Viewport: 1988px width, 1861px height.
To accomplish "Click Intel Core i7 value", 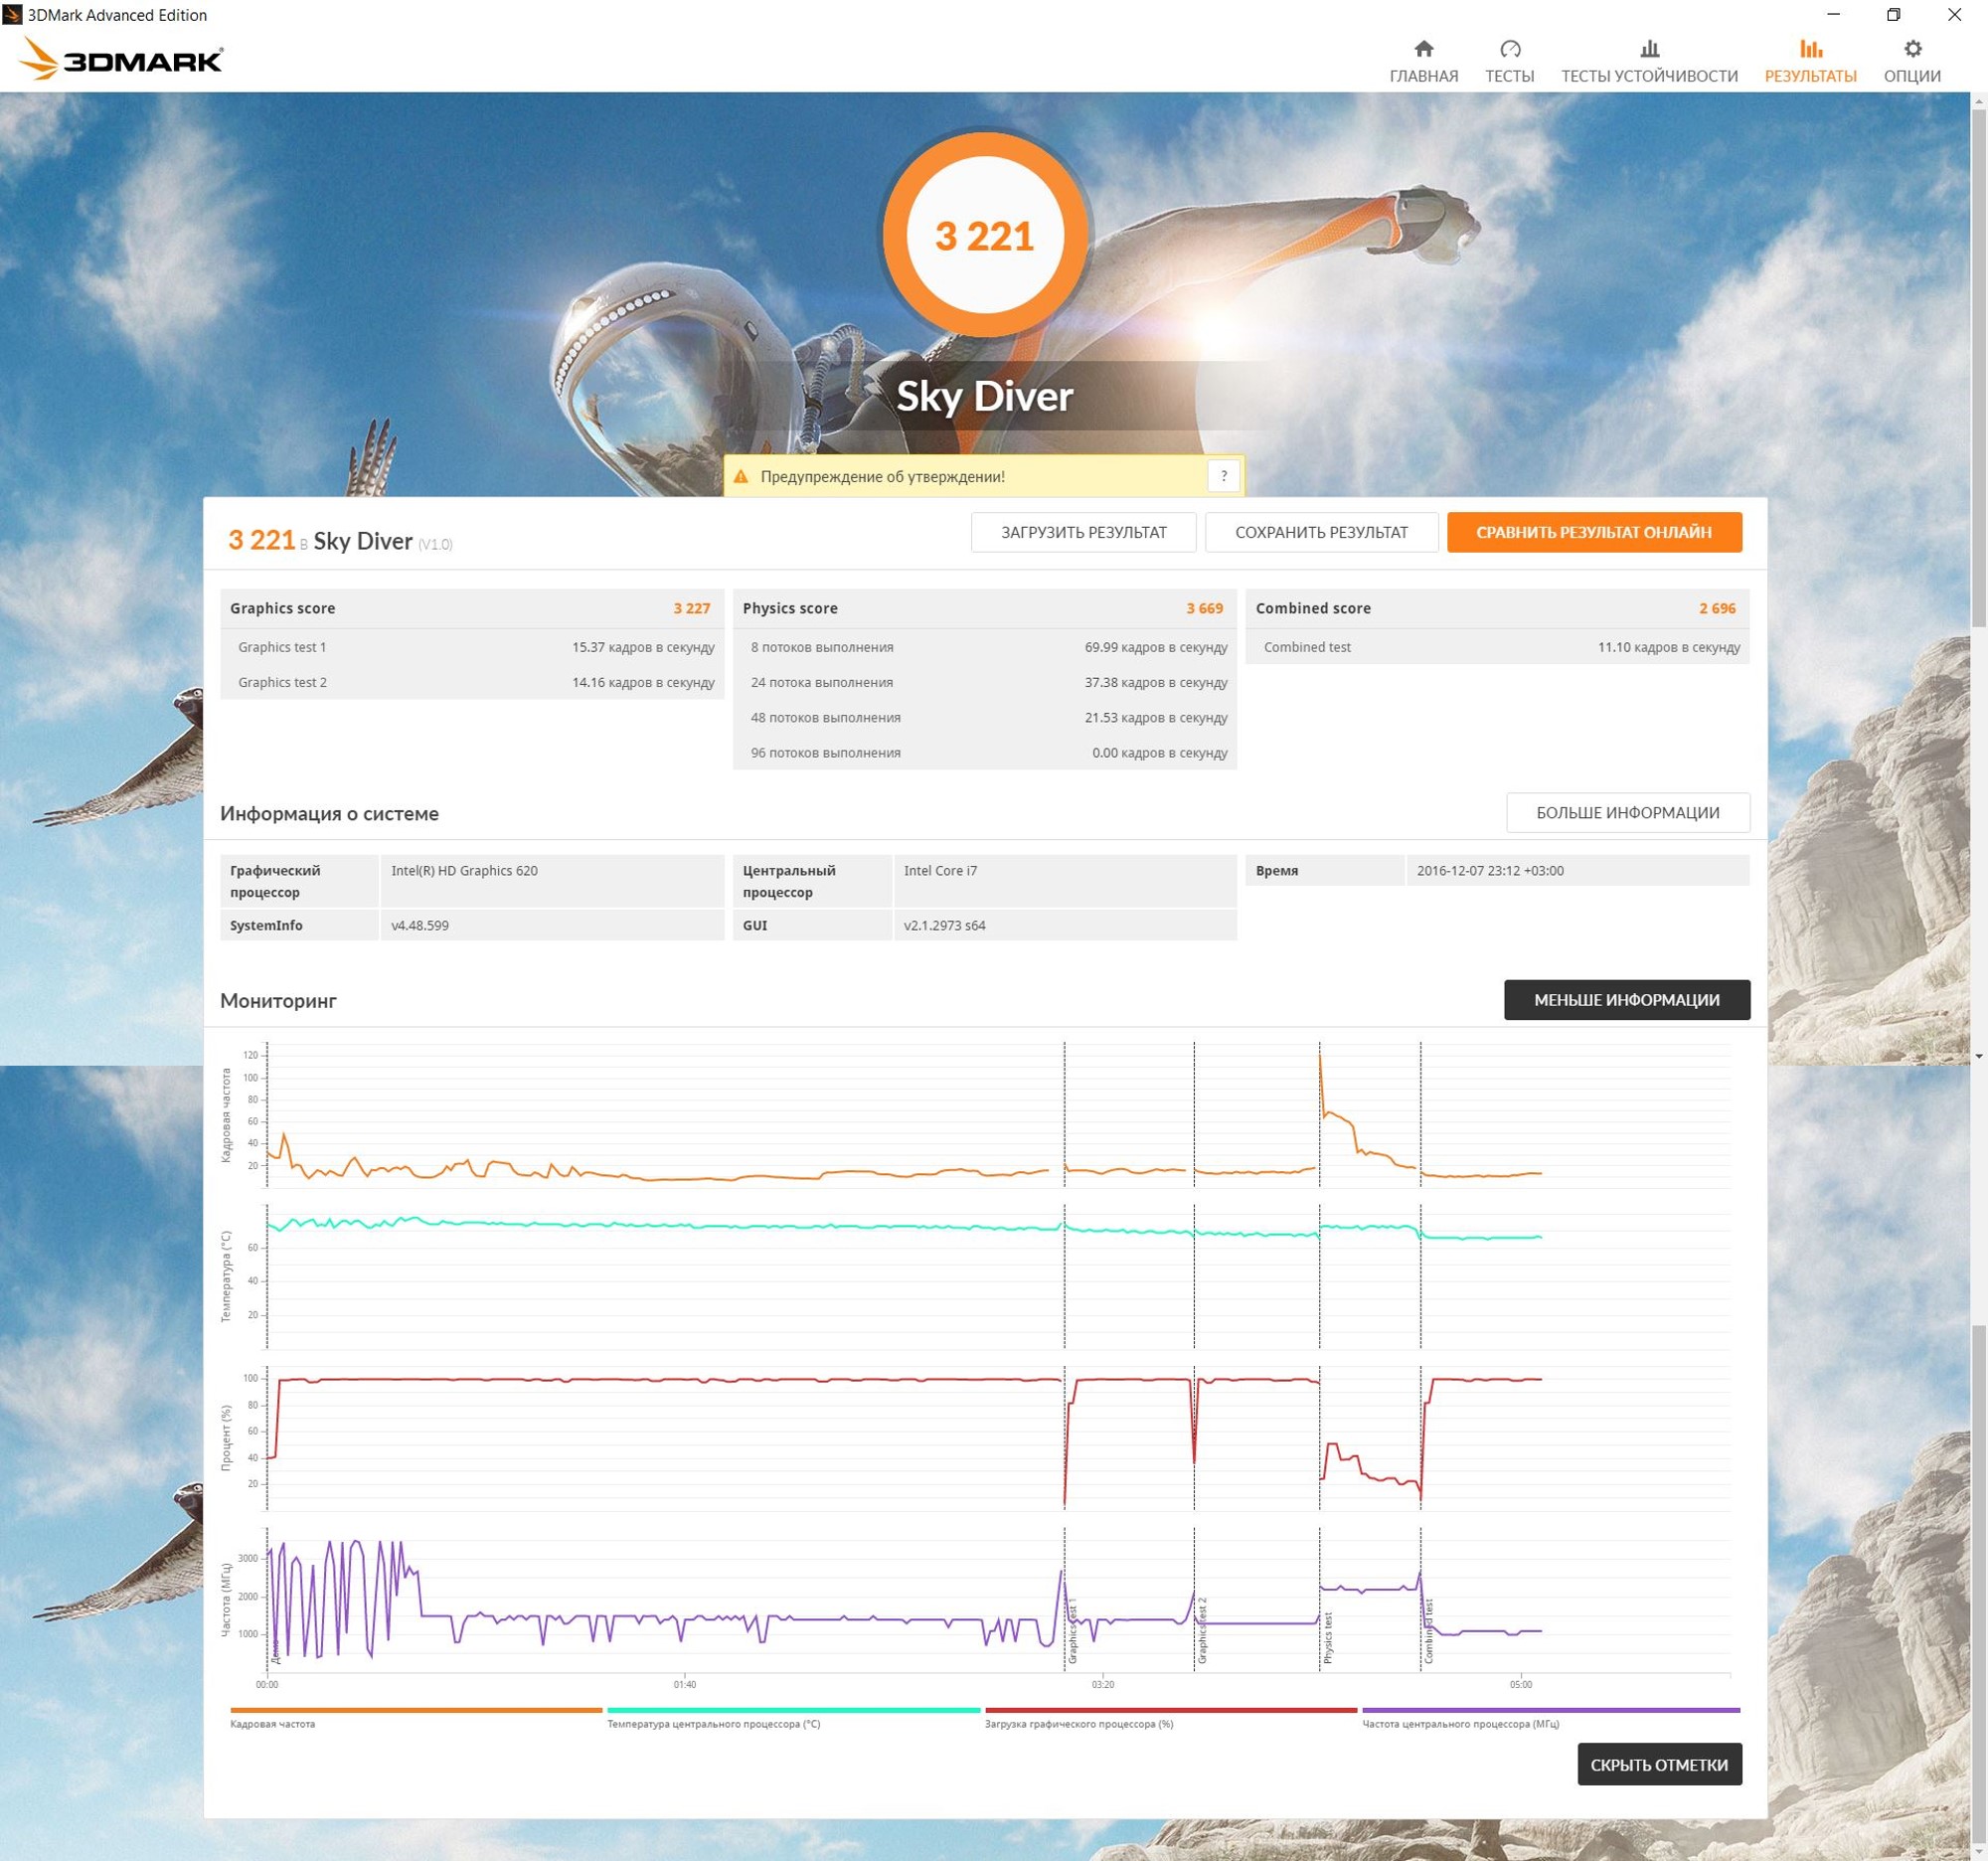I will 940,870.
